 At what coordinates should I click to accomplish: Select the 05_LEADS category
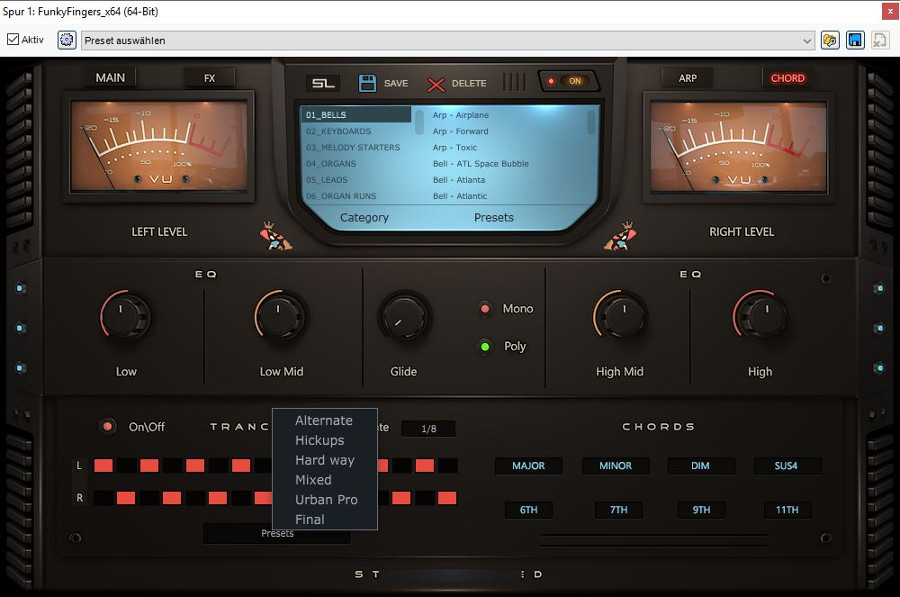point(356,180)
